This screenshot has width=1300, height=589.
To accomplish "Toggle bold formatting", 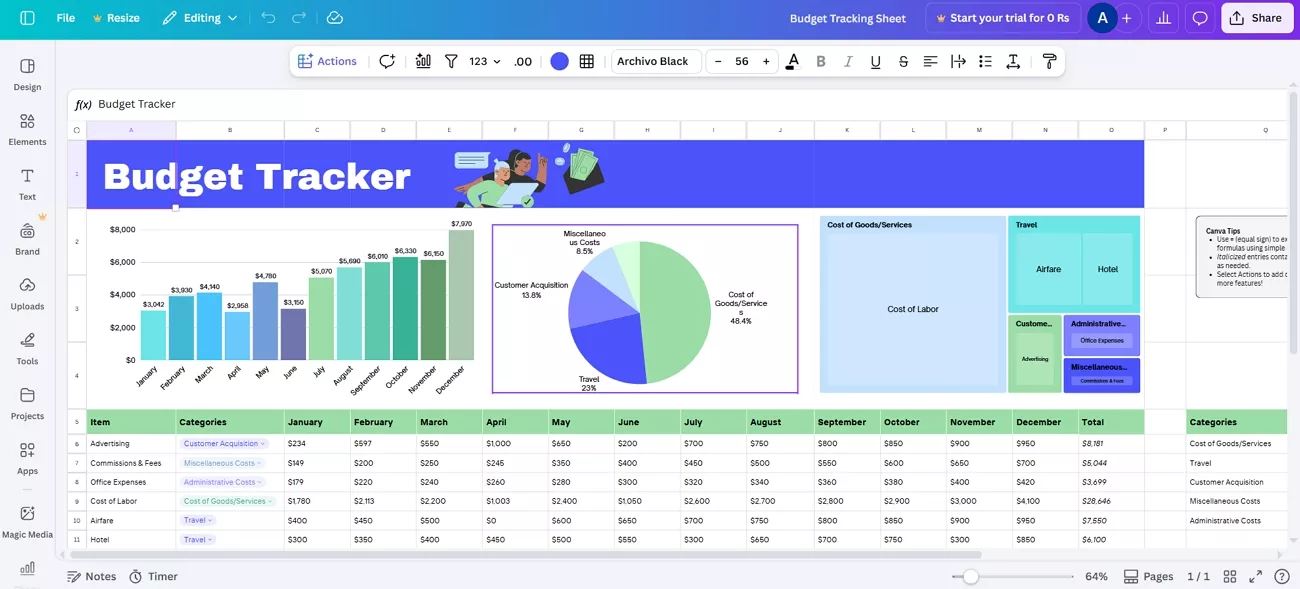I will click(x=820, y=61).
